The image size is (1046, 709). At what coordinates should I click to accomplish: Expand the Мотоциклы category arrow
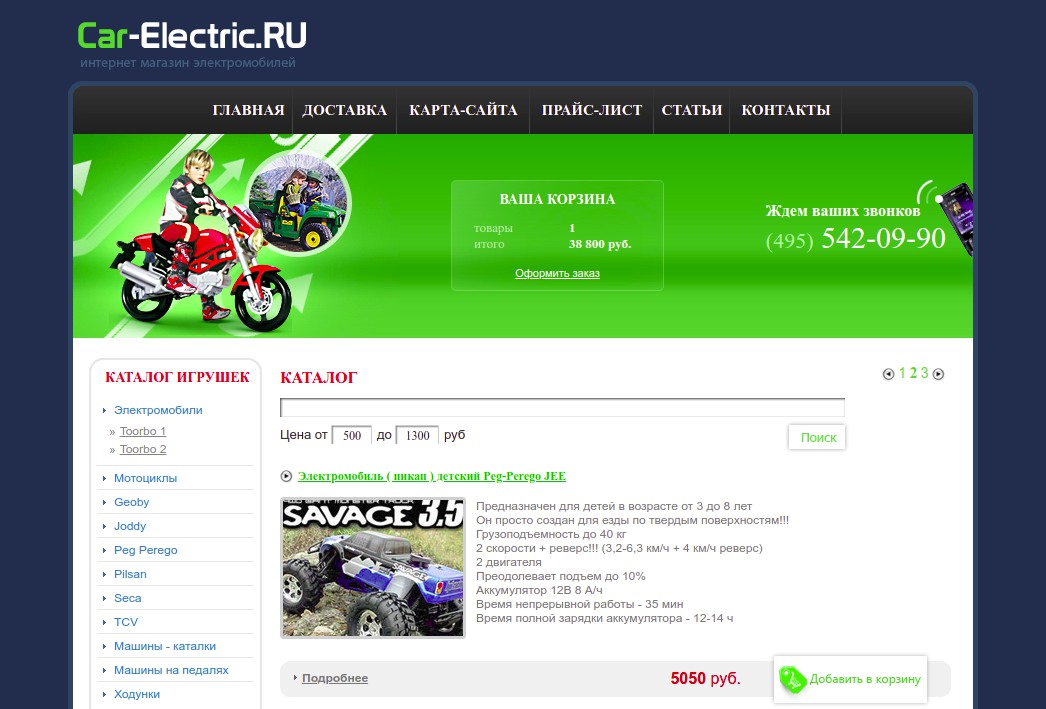coord(105,478)
